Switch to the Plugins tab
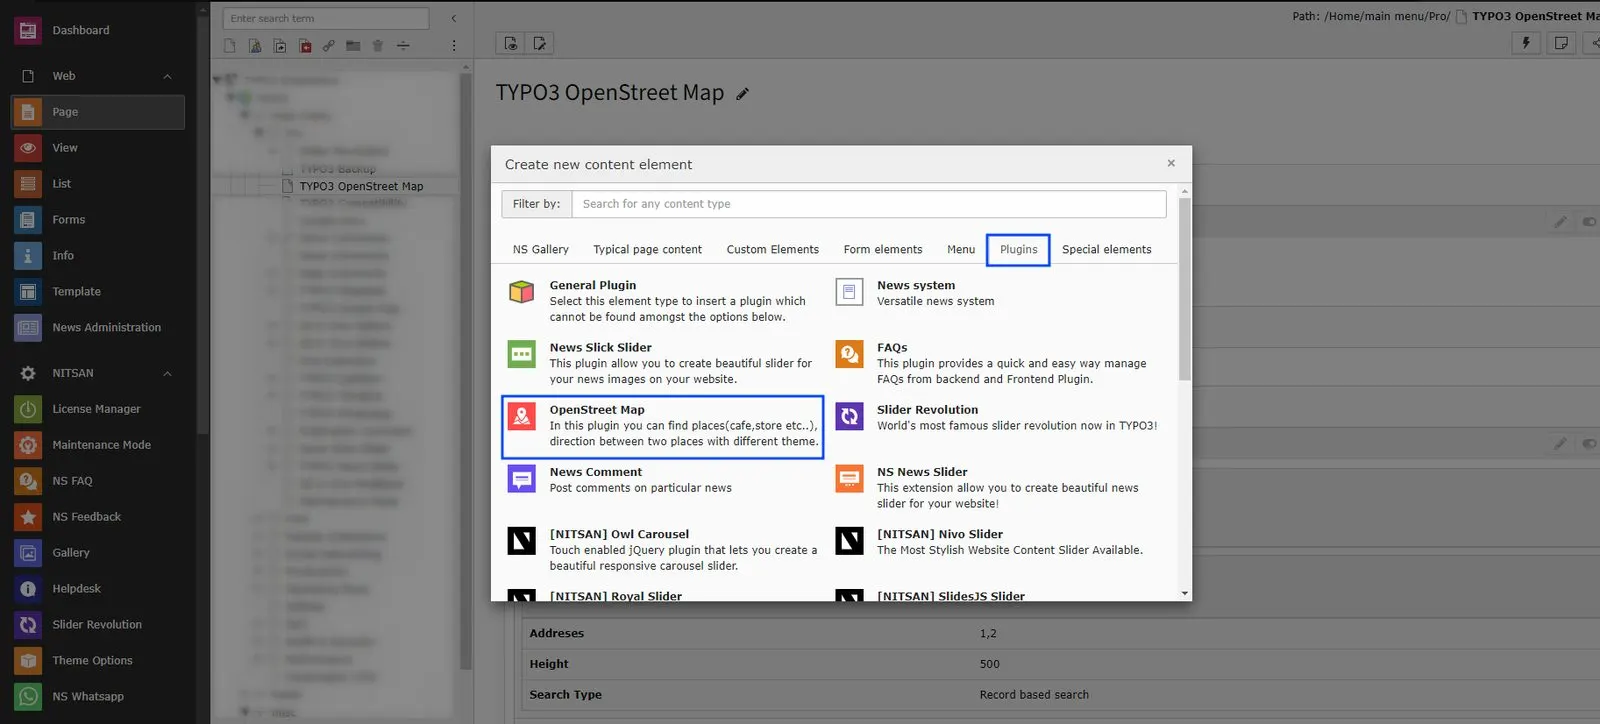This screenshot has width=1600, height=724. [1018, 250]
